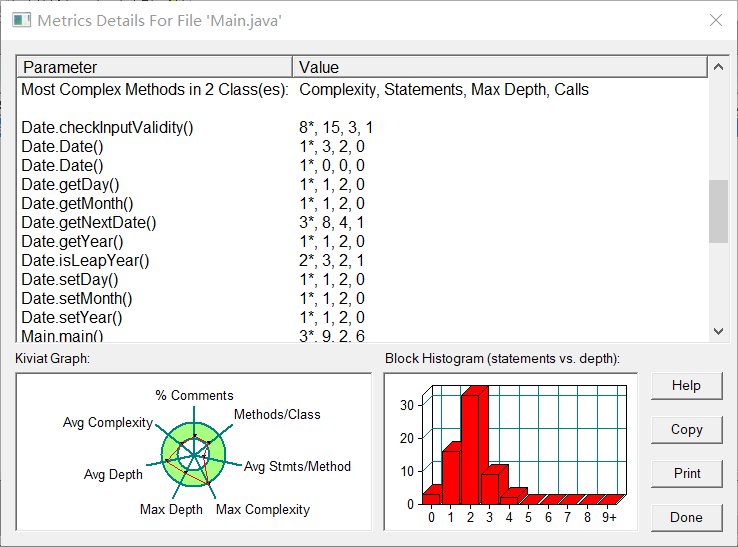
Task: Copy the metrics with Copy button
Action: coord(686,429)
